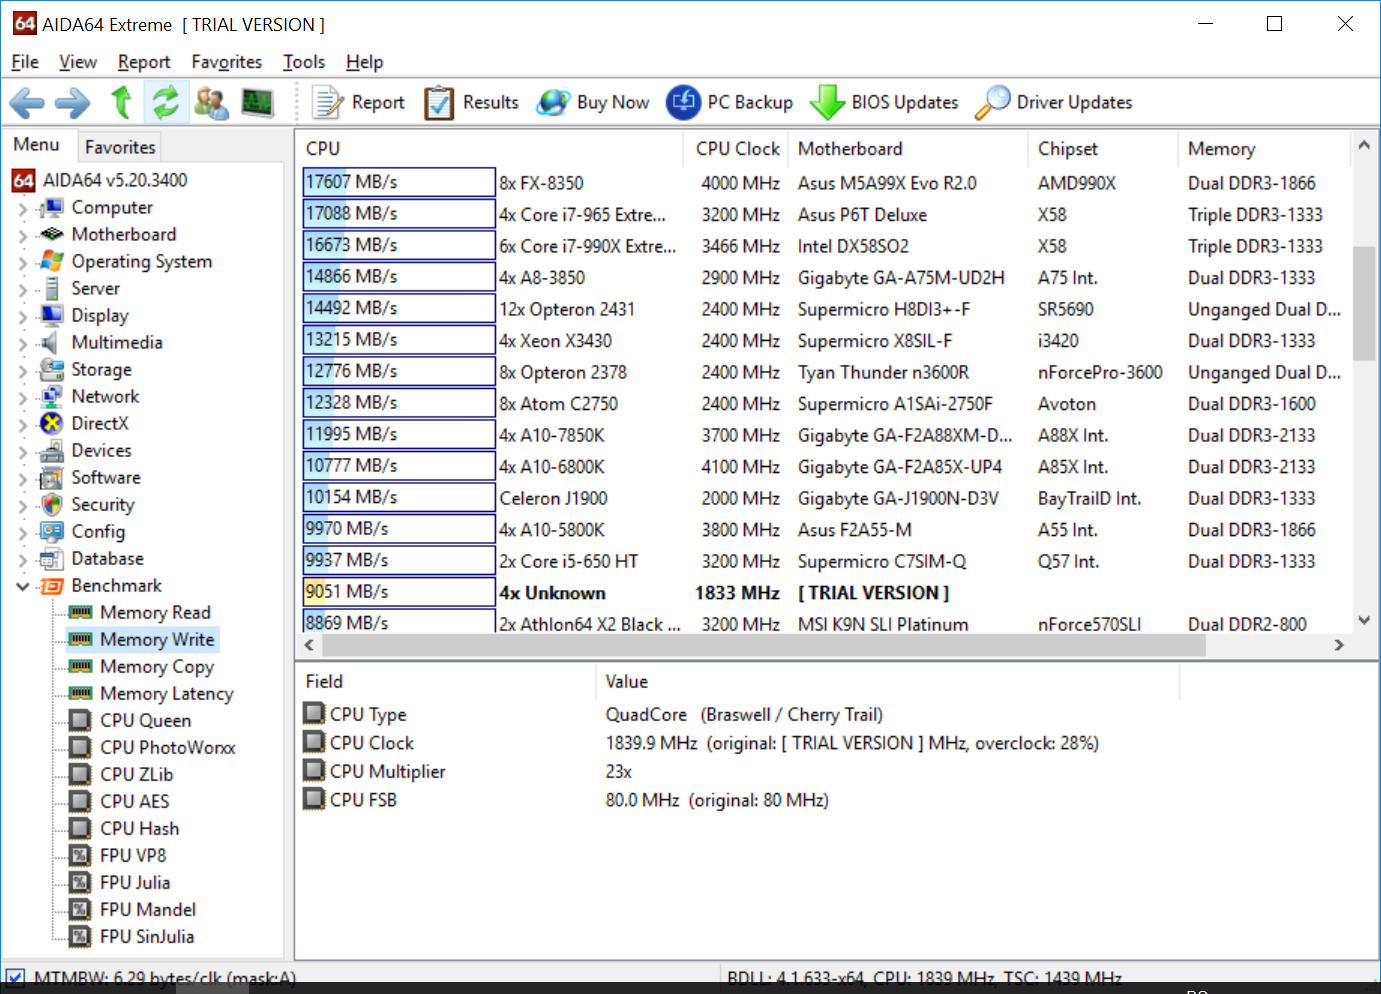Viewport: 1381px width, 994px height.
Task: Switch to the Favorites tab
Action: pyautogui.click(x=120, y=147)
